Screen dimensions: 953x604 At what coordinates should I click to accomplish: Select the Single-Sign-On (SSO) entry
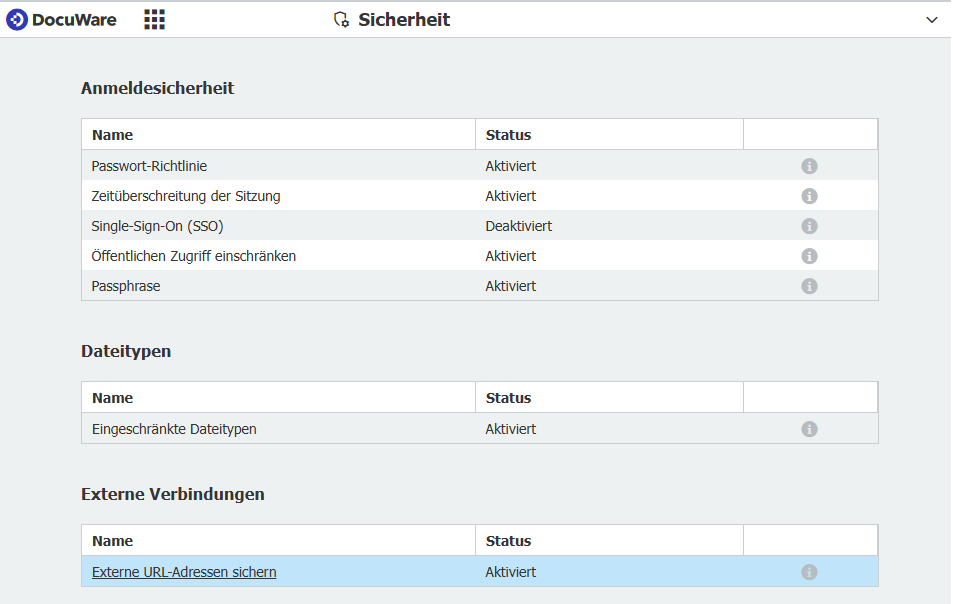480,226
